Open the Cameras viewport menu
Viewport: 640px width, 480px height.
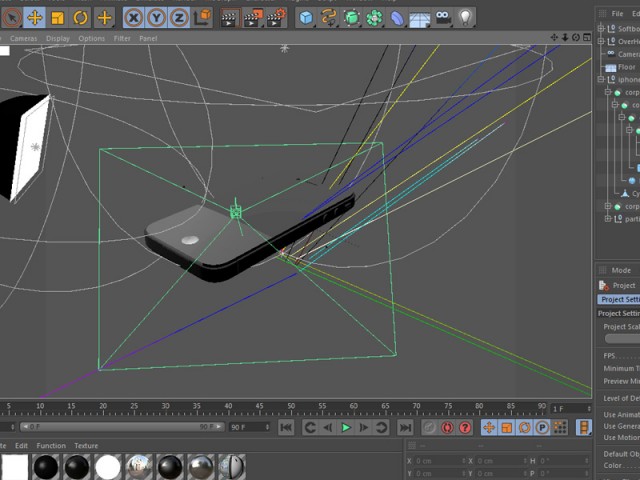coord(23,38)
